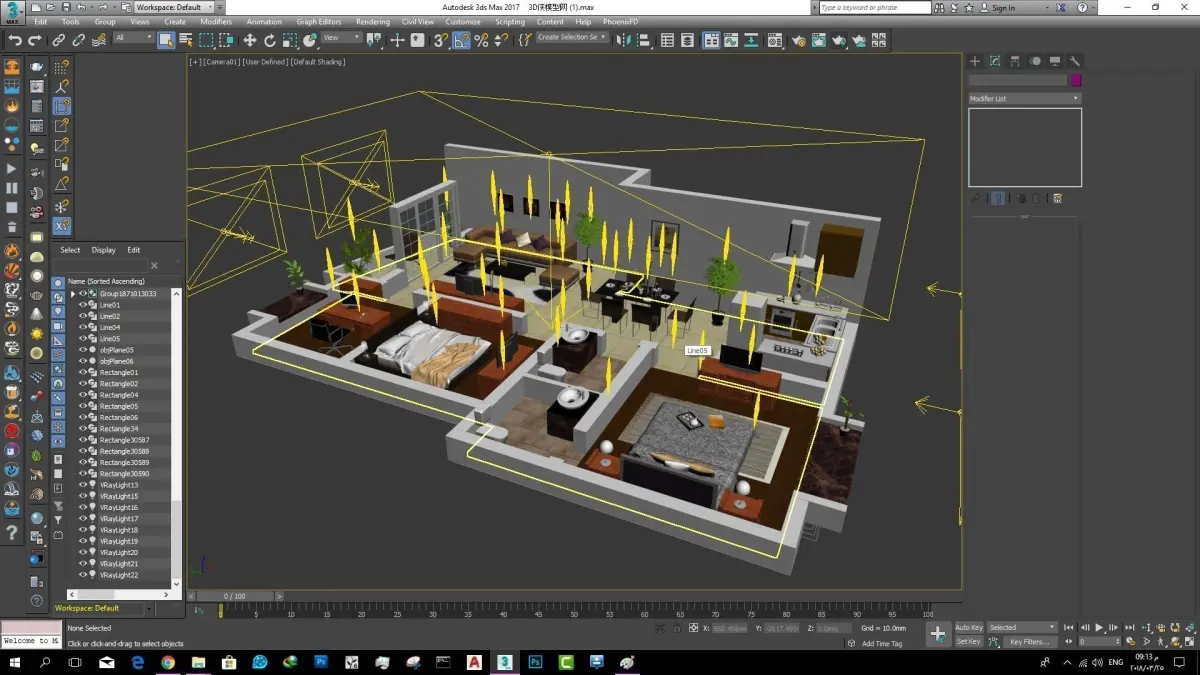Open the Selected key filter dropdown
The image size is (1200, 675).
coord(1021,627)
